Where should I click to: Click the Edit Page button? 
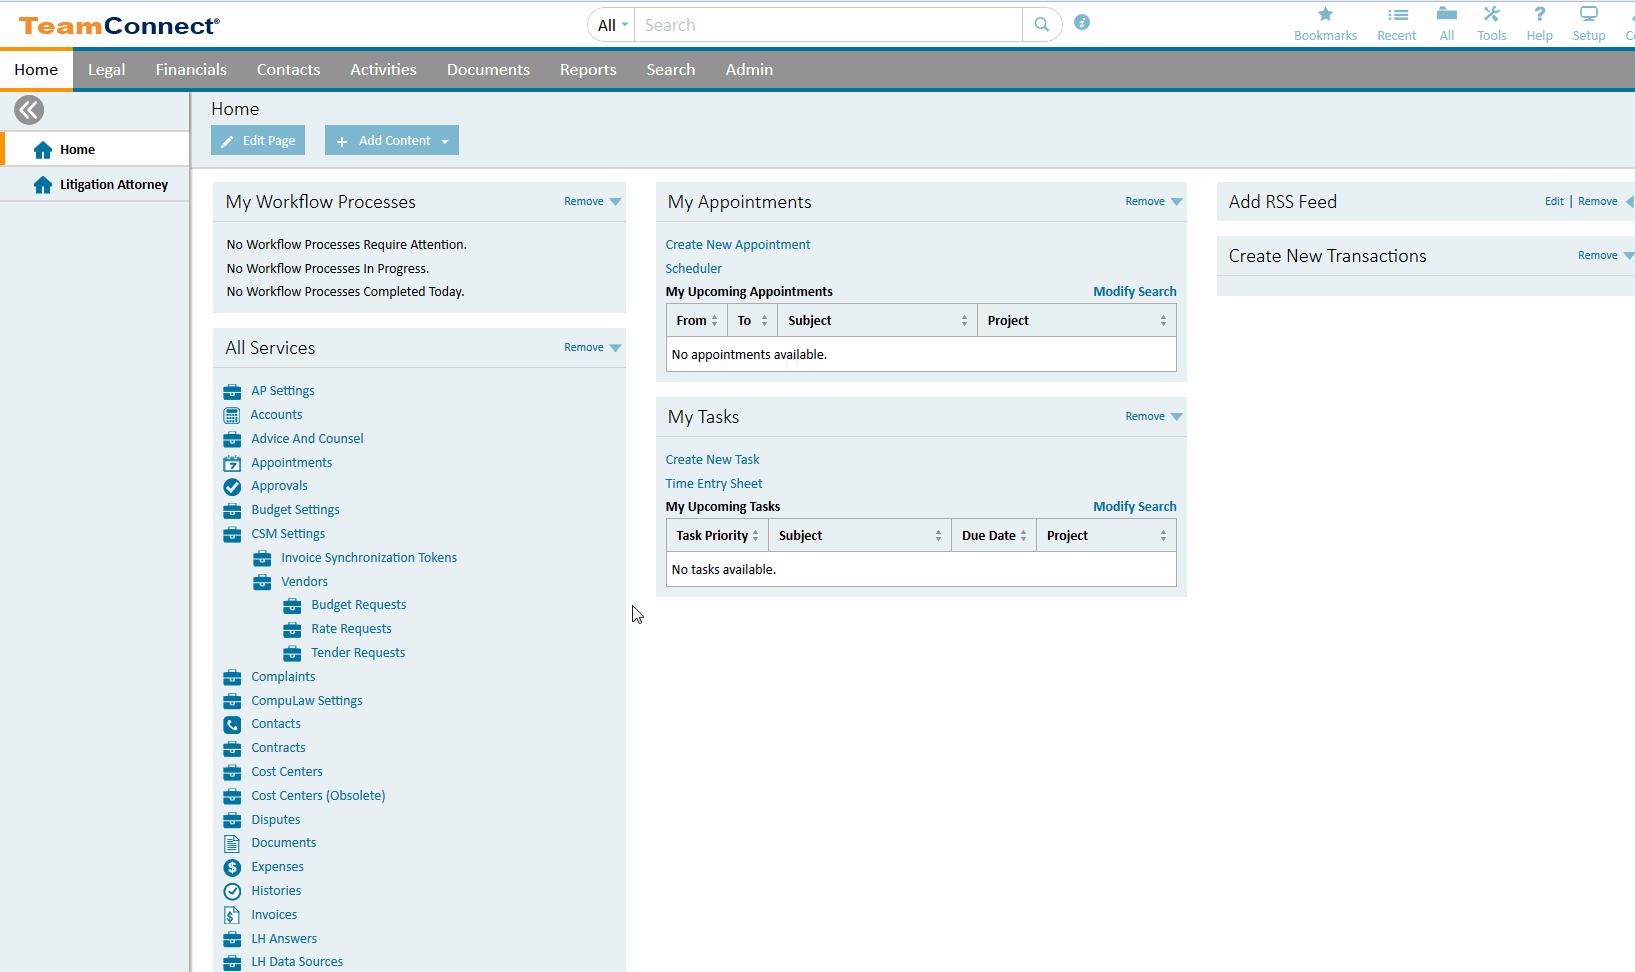258,141
